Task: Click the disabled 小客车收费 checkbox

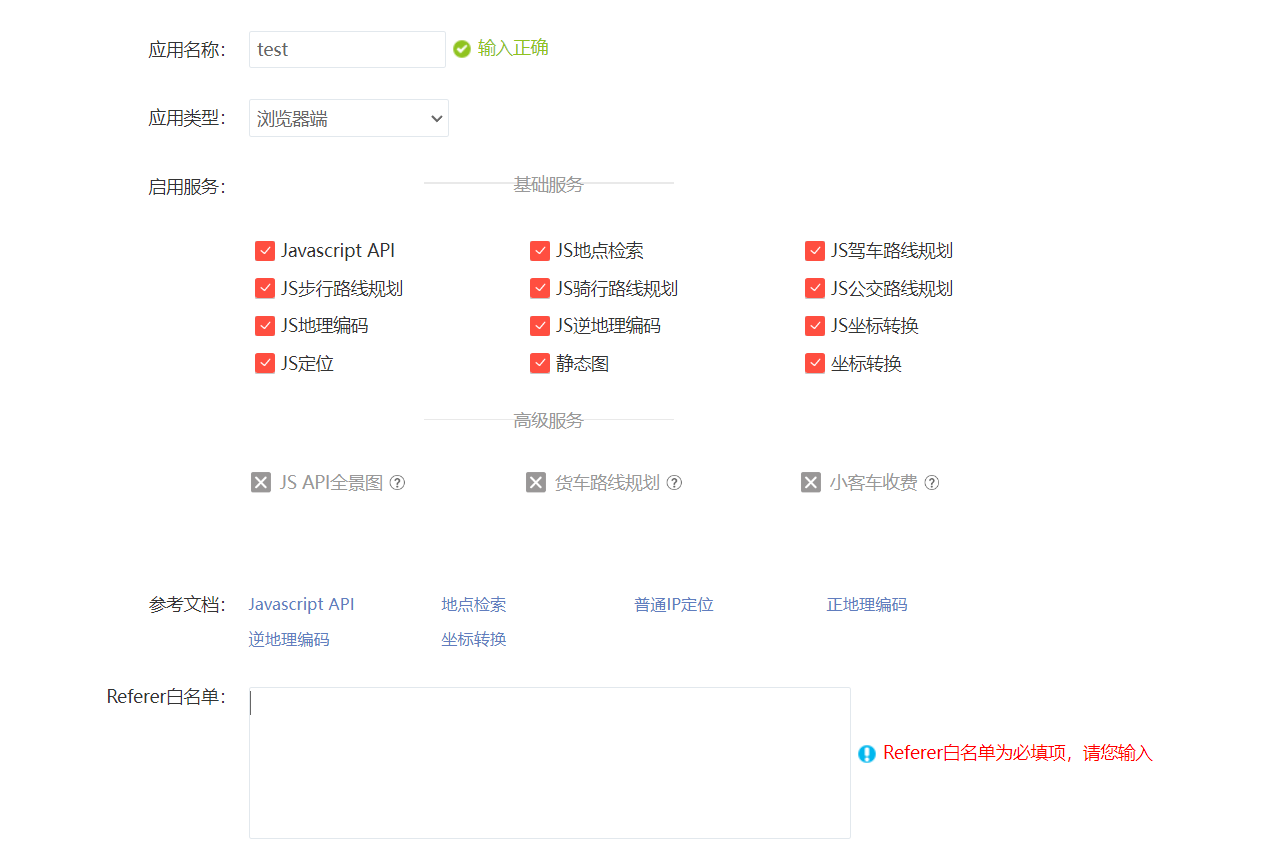Action: [811, 483]
